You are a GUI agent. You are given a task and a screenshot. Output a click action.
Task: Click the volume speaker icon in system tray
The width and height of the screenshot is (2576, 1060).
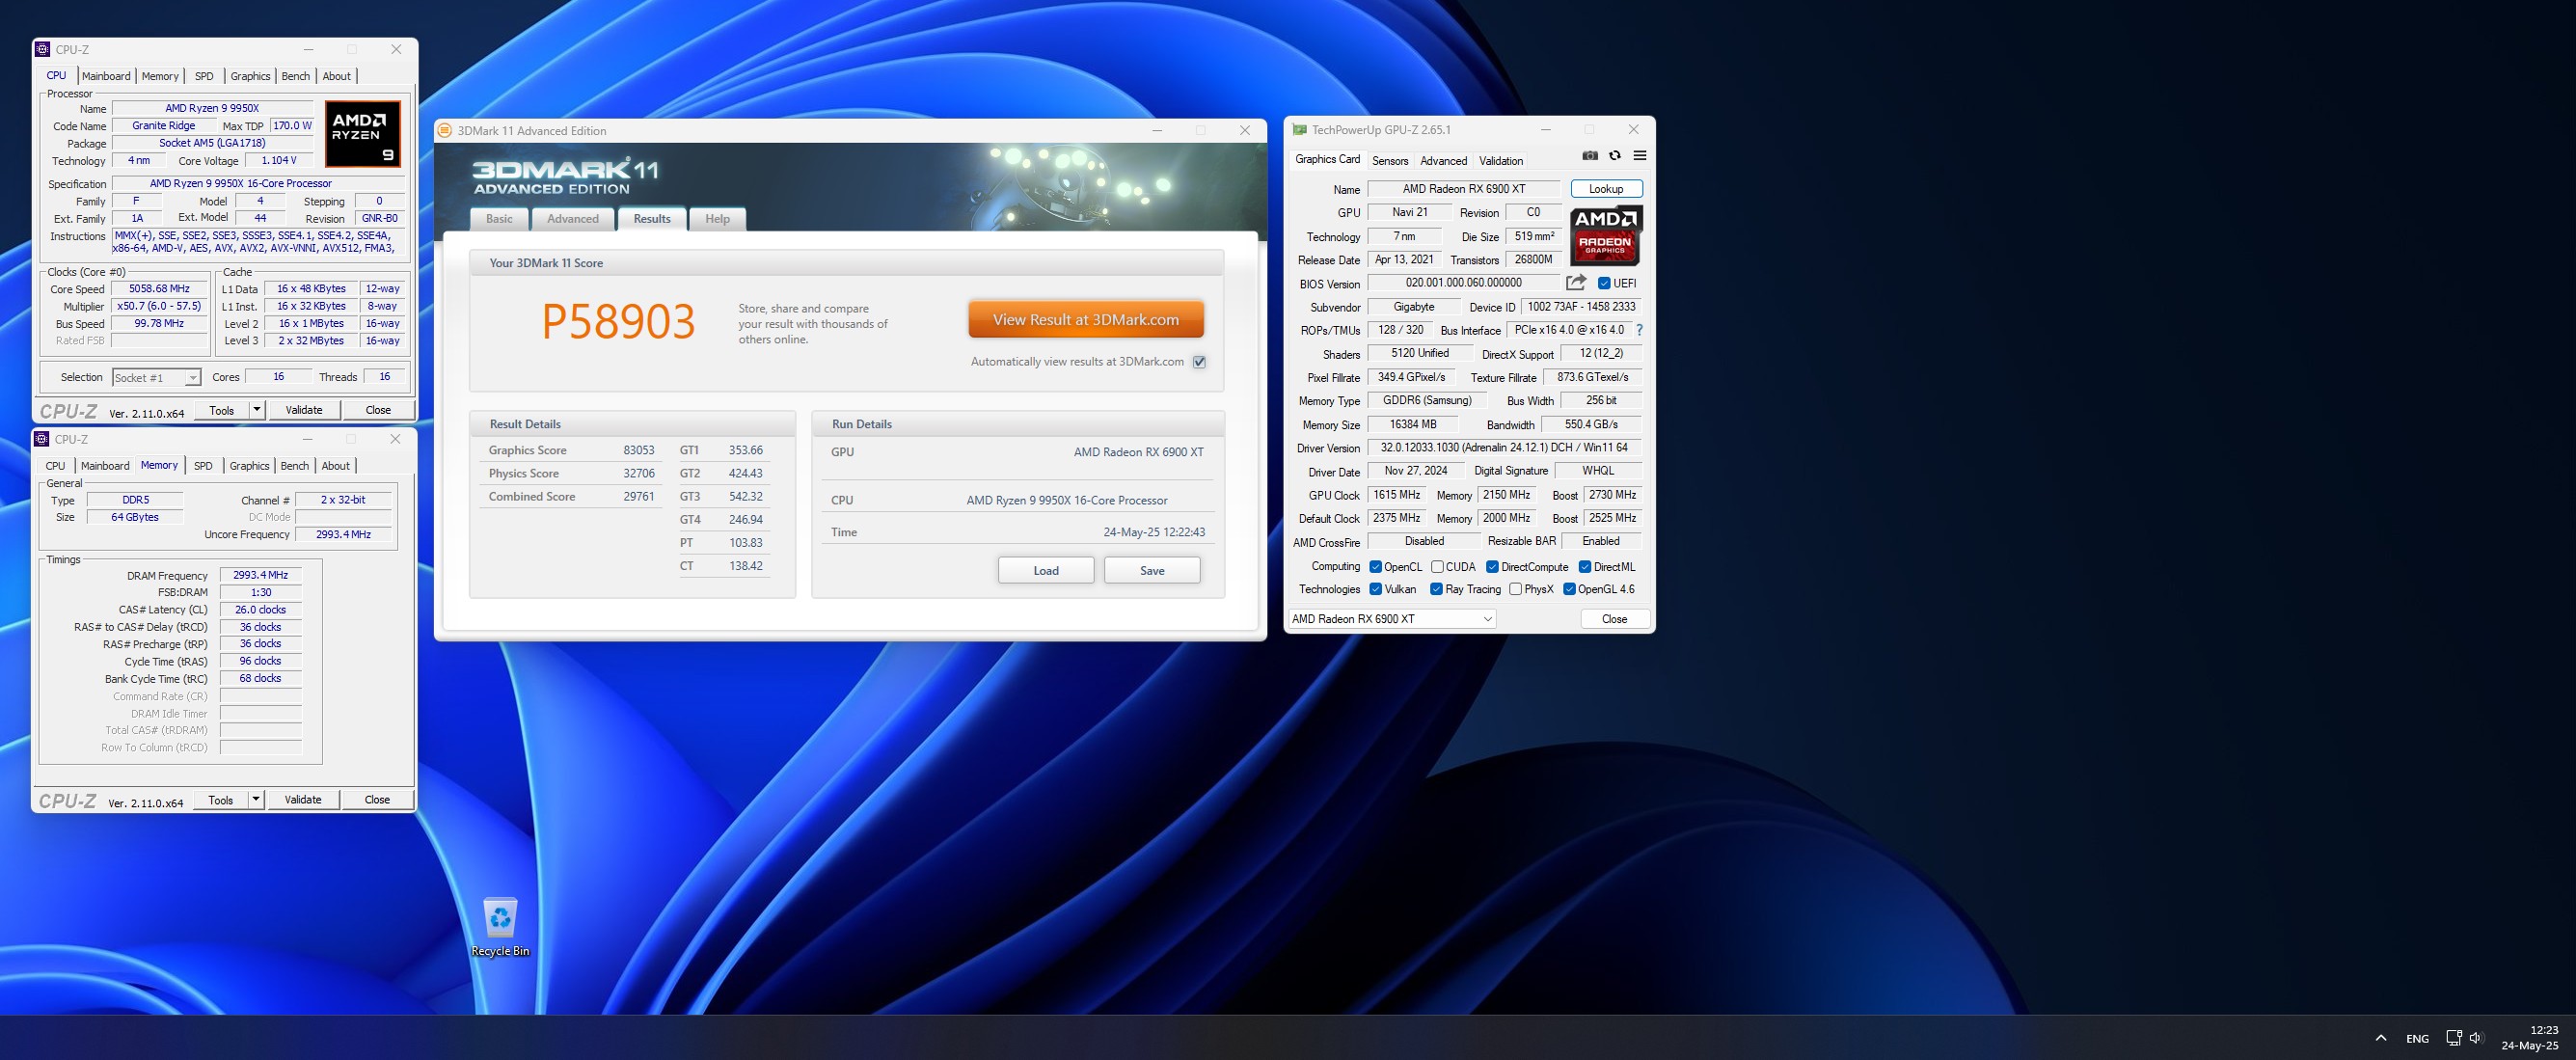coord(2475,1038)
